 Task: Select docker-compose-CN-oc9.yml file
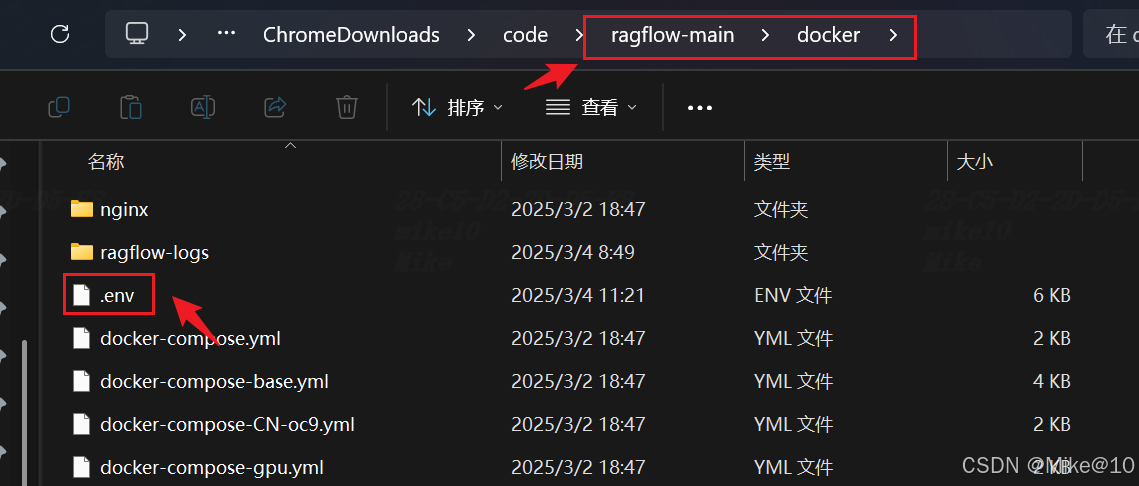pos(227,424)
